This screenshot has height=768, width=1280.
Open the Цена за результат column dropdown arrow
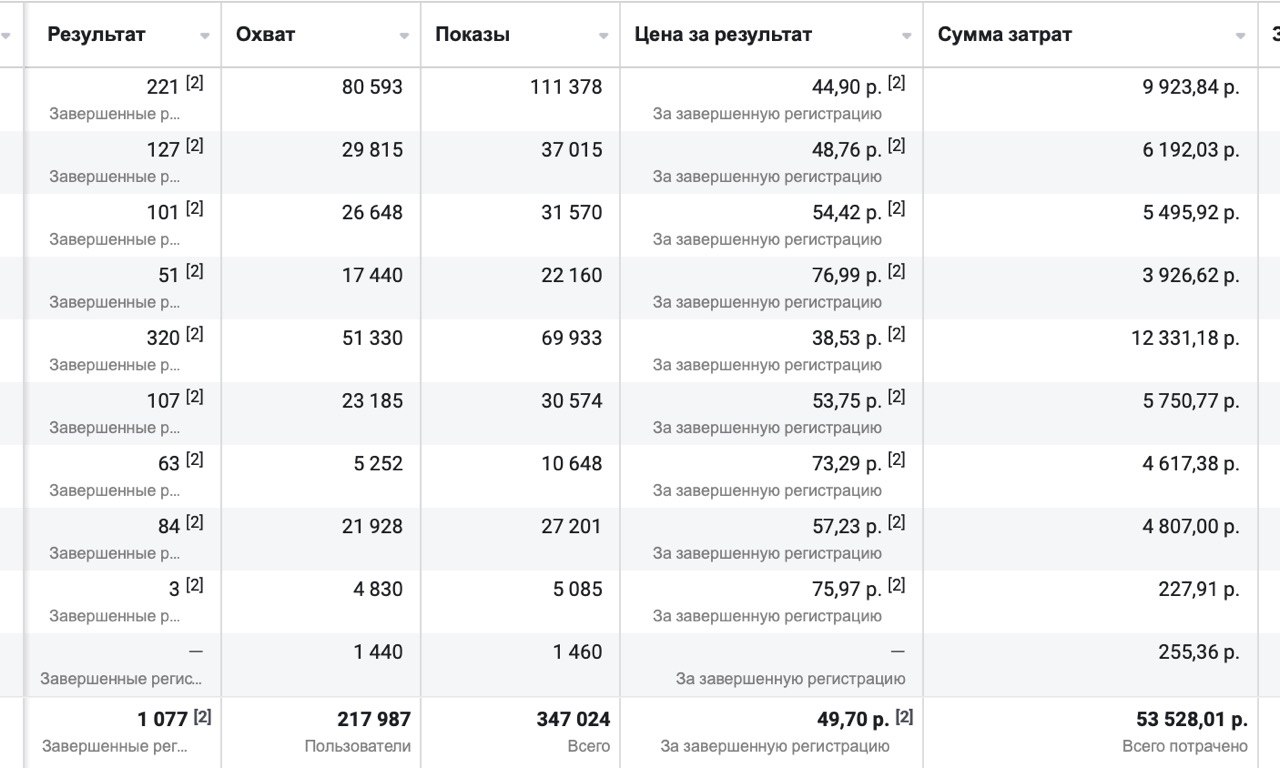906,36
